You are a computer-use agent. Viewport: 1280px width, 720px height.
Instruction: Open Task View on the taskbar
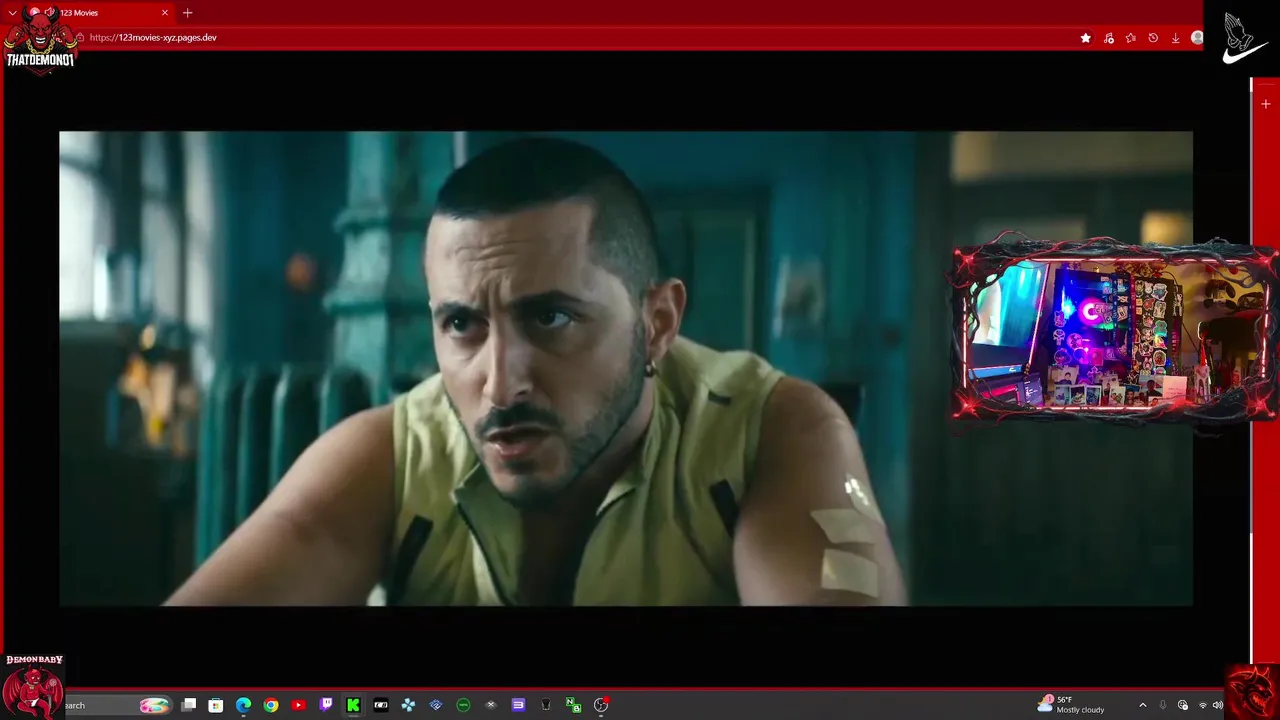189,705
